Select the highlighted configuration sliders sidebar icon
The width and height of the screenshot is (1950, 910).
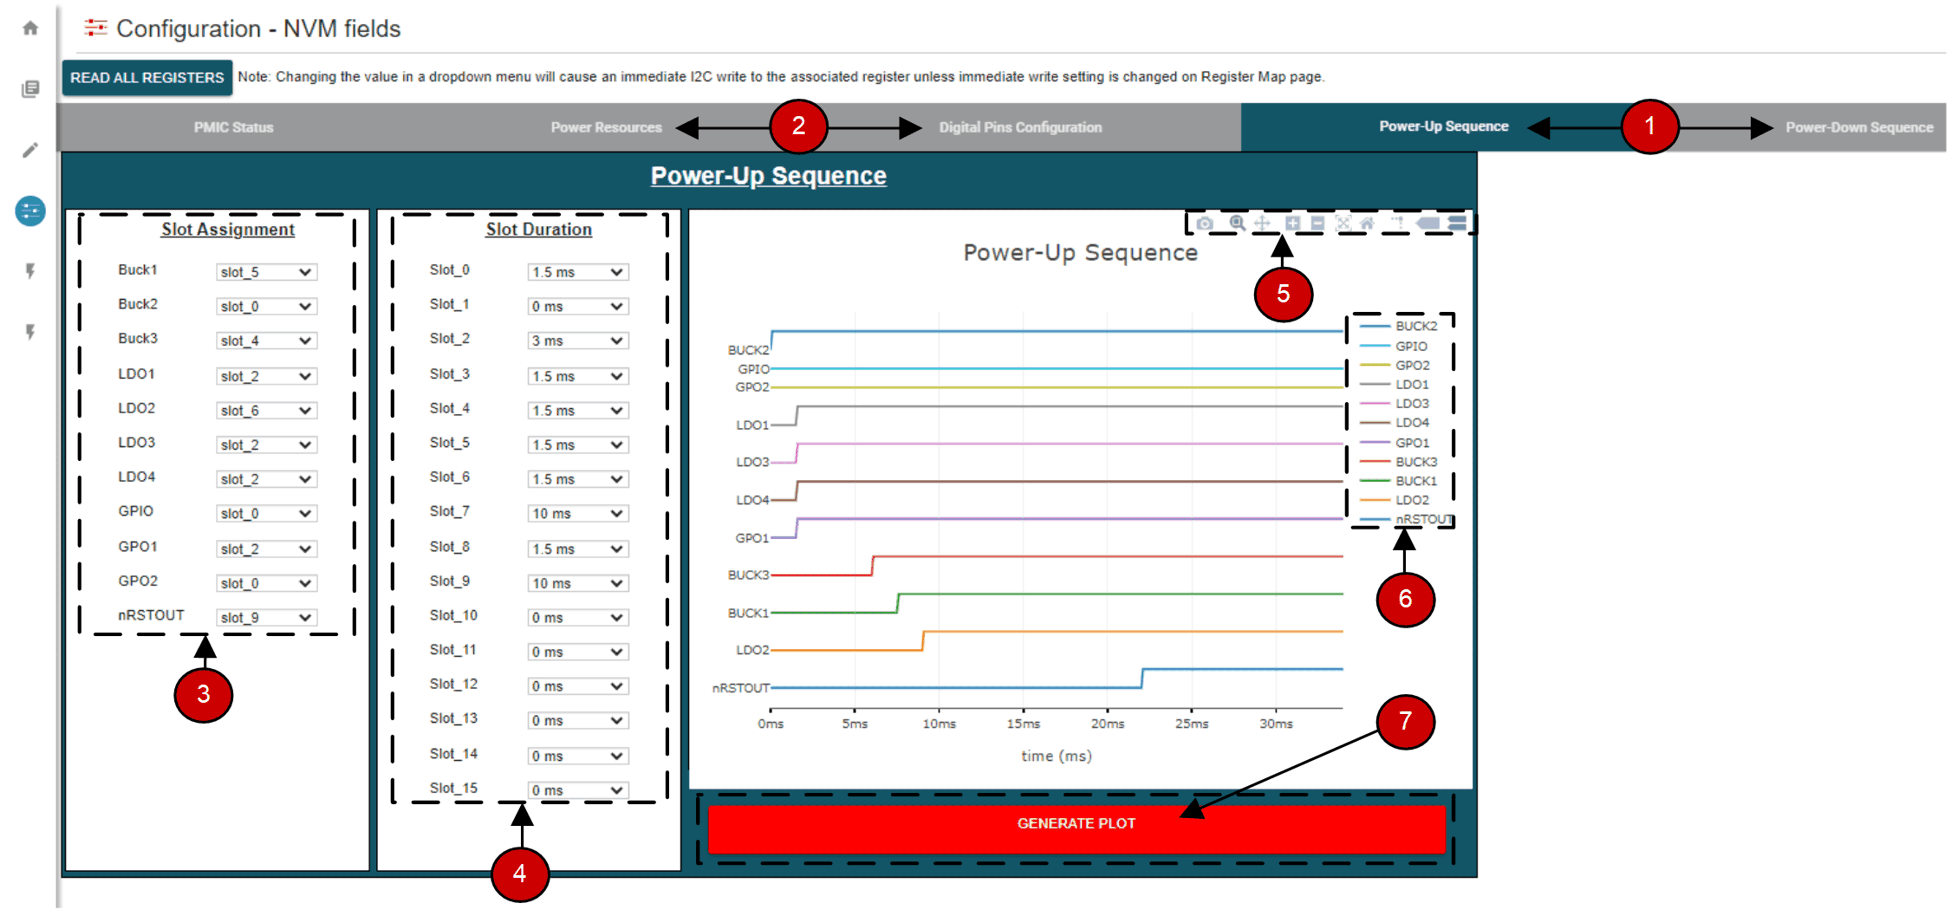pyautogui.click(x=30, y=211)
